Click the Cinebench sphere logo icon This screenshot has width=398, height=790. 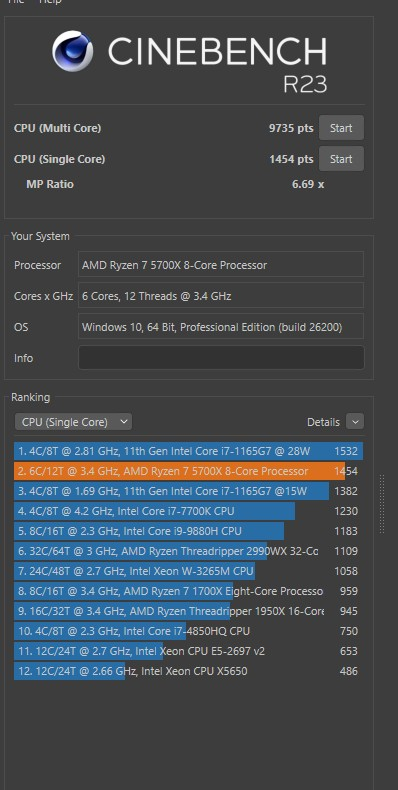(x=73, y=51)
